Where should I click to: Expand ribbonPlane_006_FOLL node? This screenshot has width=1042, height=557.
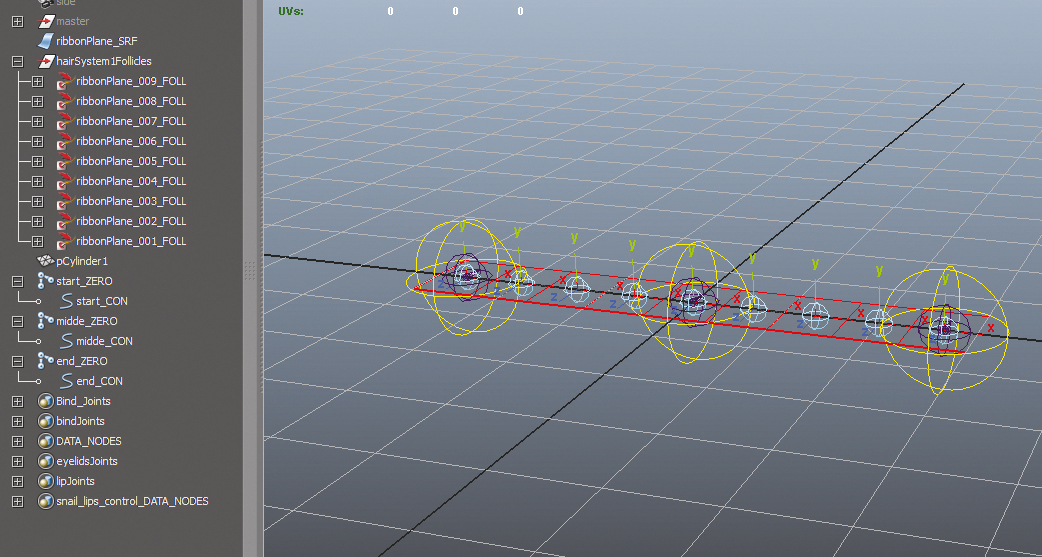point(38,141)
